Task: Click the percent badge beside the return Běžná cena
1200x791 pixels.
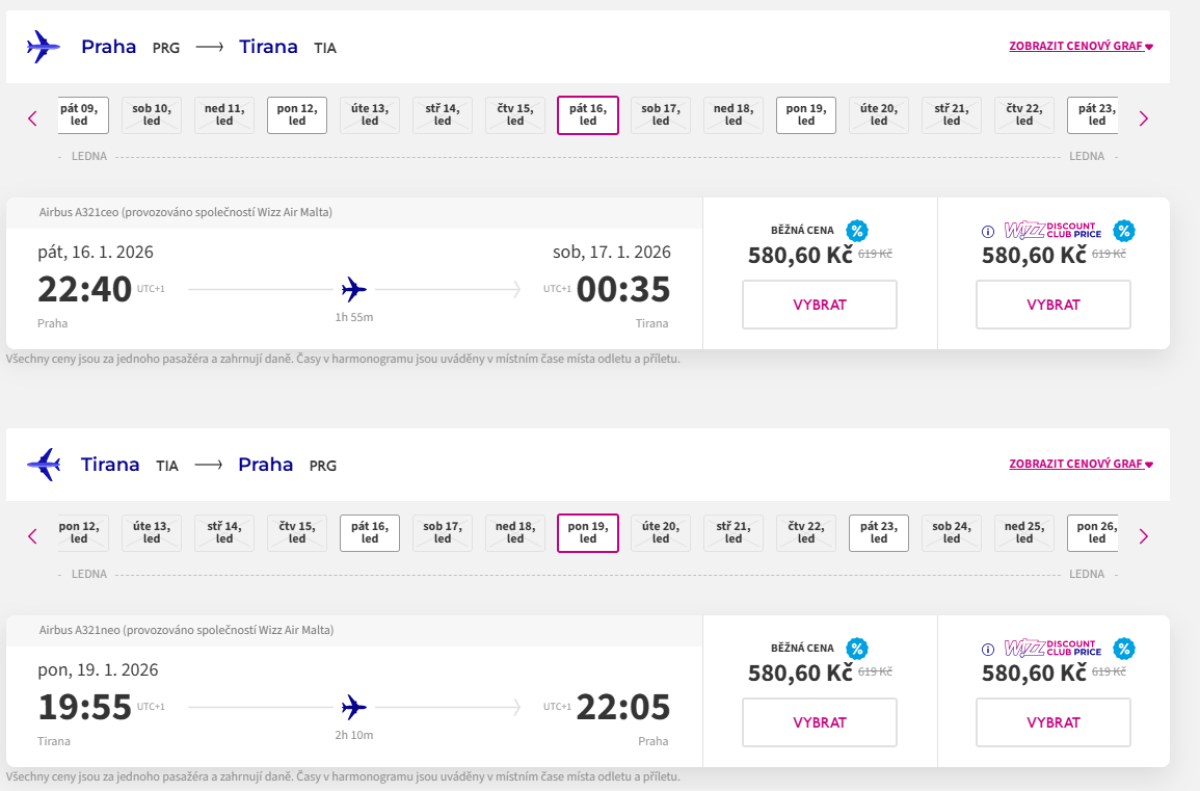Action: pos(857,649)
